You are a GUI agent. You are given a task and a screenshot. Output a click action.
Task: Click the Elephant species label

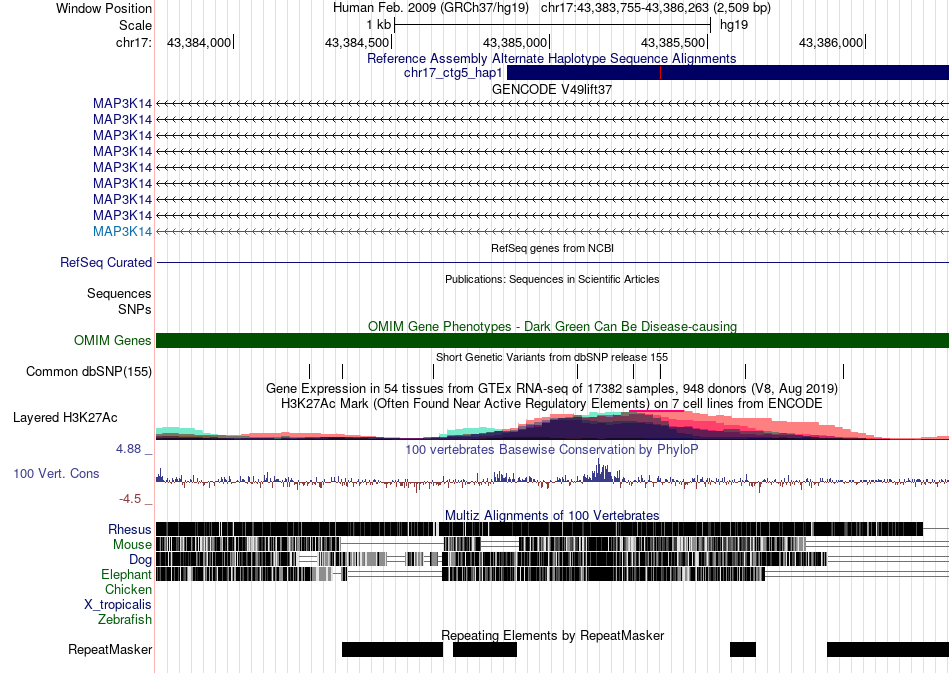pos(126,574)
